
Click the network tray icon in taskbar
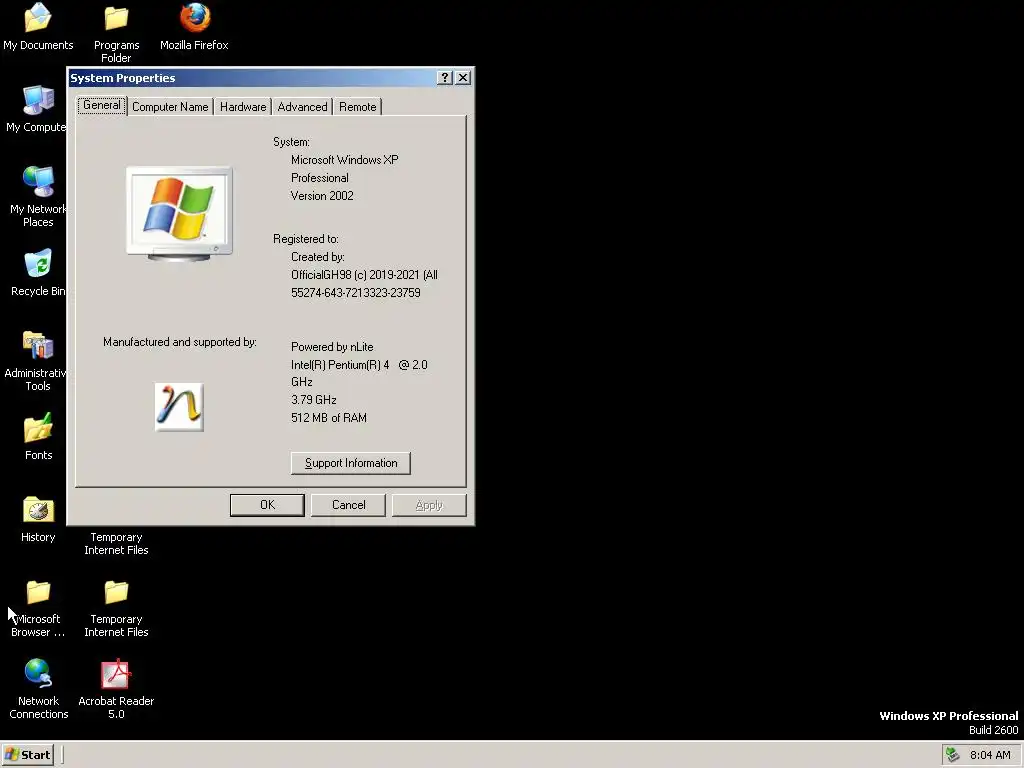point(953,755)
